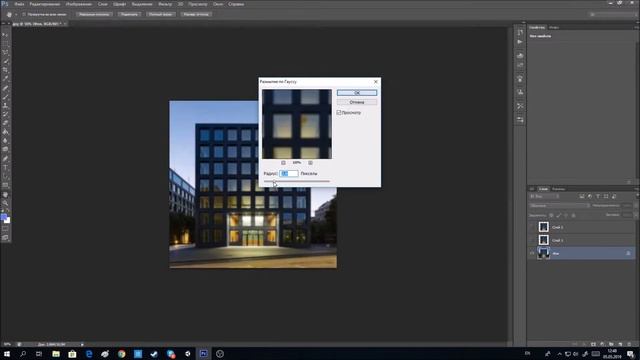Open the blend mode dropdown Обычные
Image resolution: width=640 pixels, height=360 pixels.
click(559, 206)
